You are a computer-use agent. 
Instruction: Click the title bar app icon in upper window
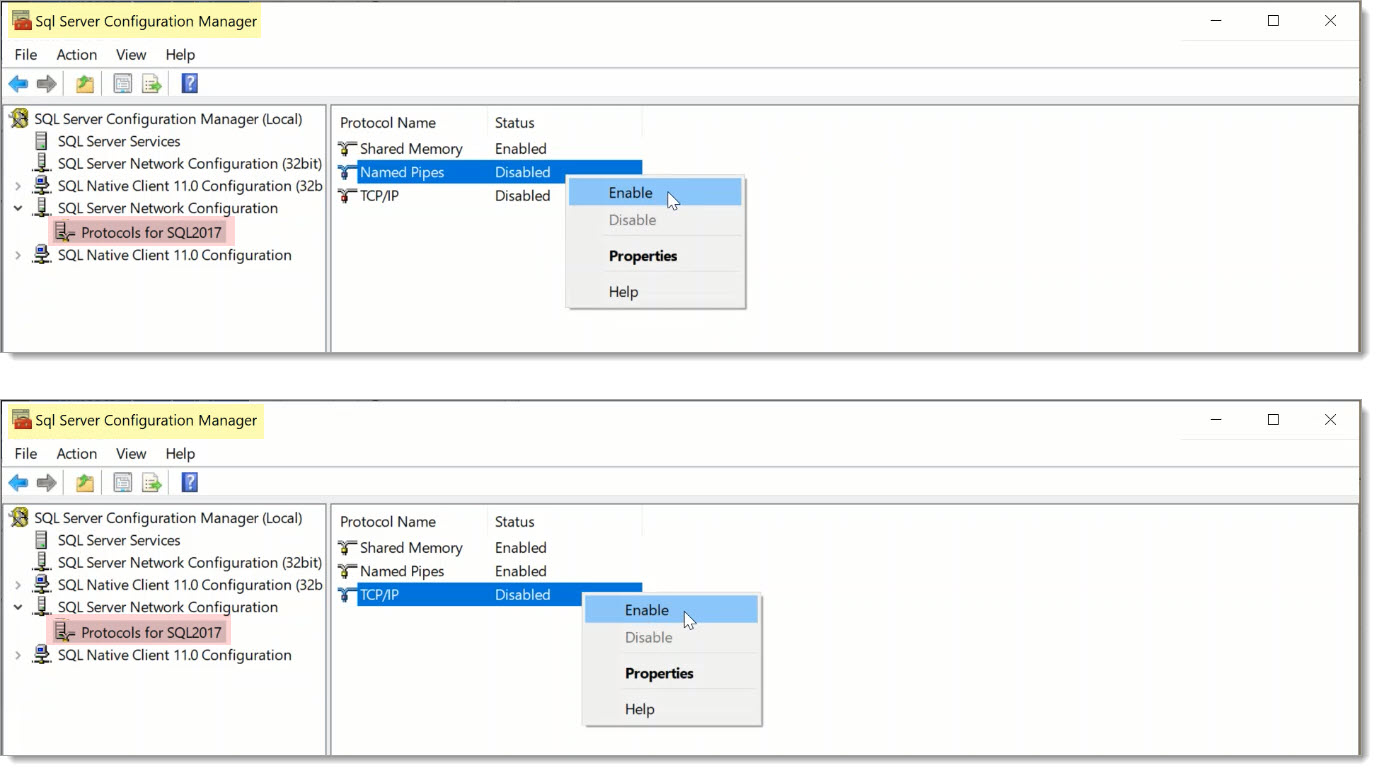tap(22, 21)
